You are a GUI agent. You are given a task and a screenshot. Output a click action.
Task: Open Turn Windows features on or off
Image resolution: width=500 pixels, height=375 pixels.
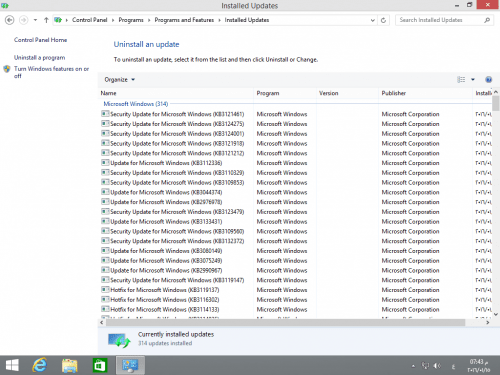point(51,72)
